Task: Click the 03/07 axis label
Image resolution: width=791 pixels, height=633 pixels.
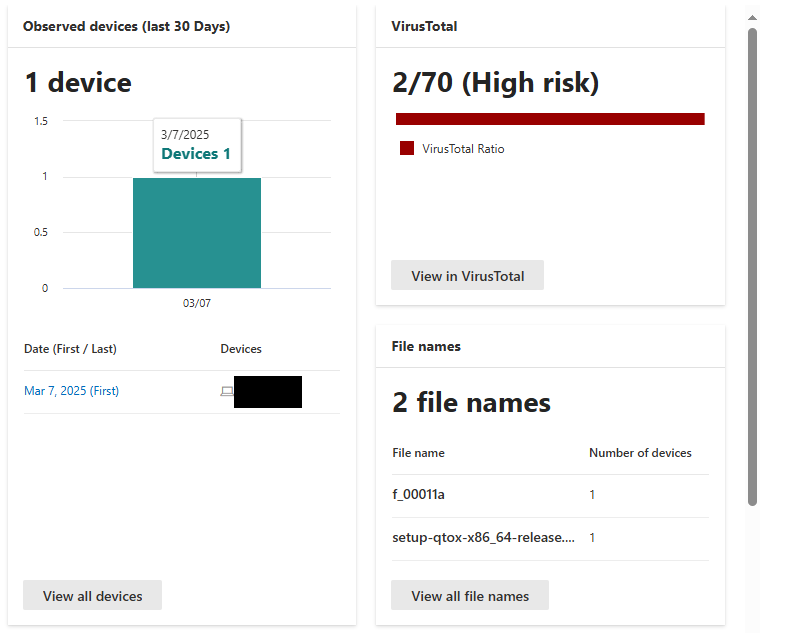Action: [197, 303]
